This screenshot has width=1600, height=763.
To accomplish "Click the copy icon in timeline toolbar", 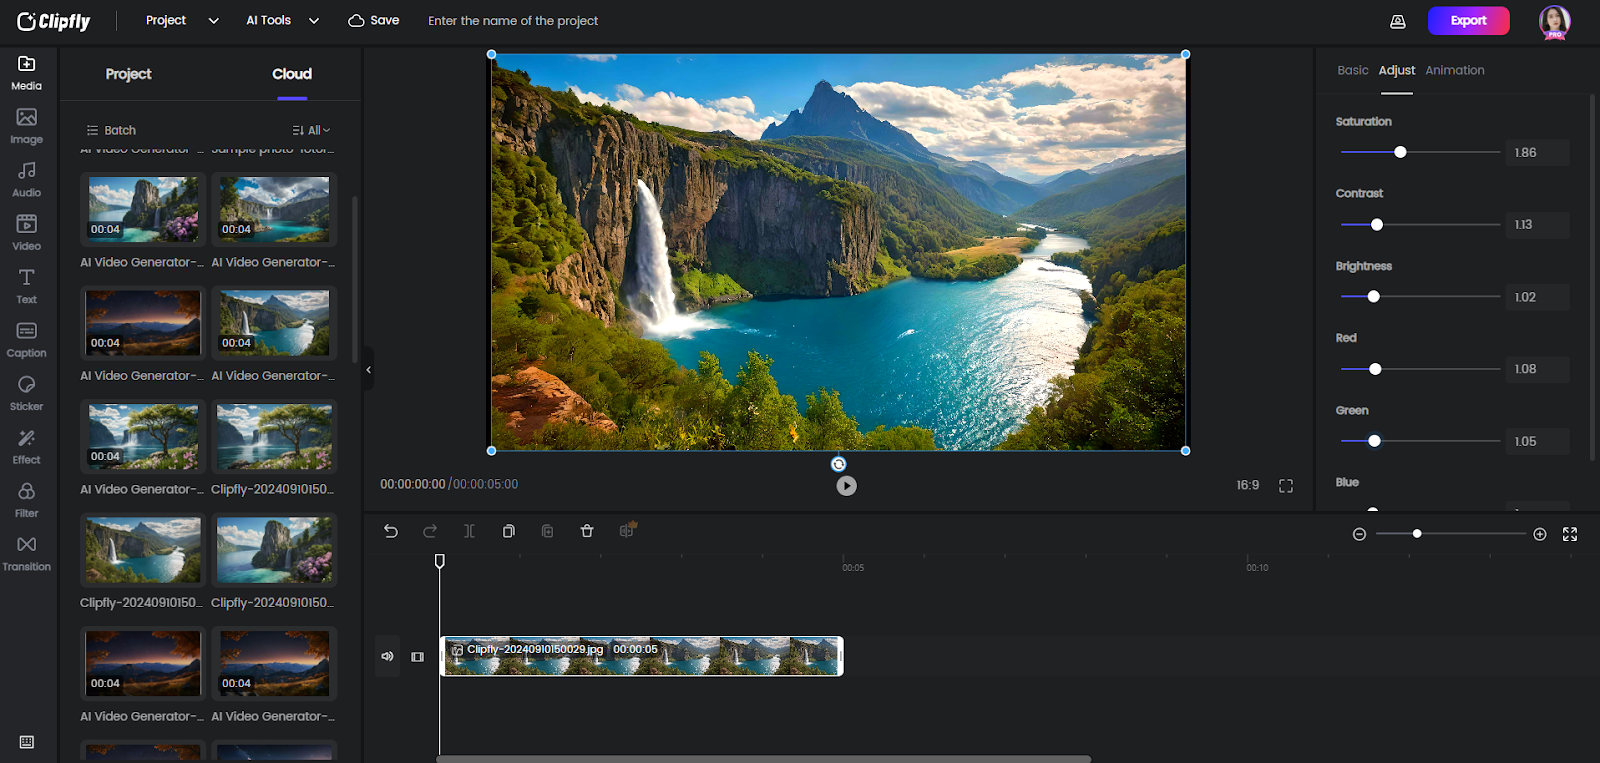I will pos(508,531).
